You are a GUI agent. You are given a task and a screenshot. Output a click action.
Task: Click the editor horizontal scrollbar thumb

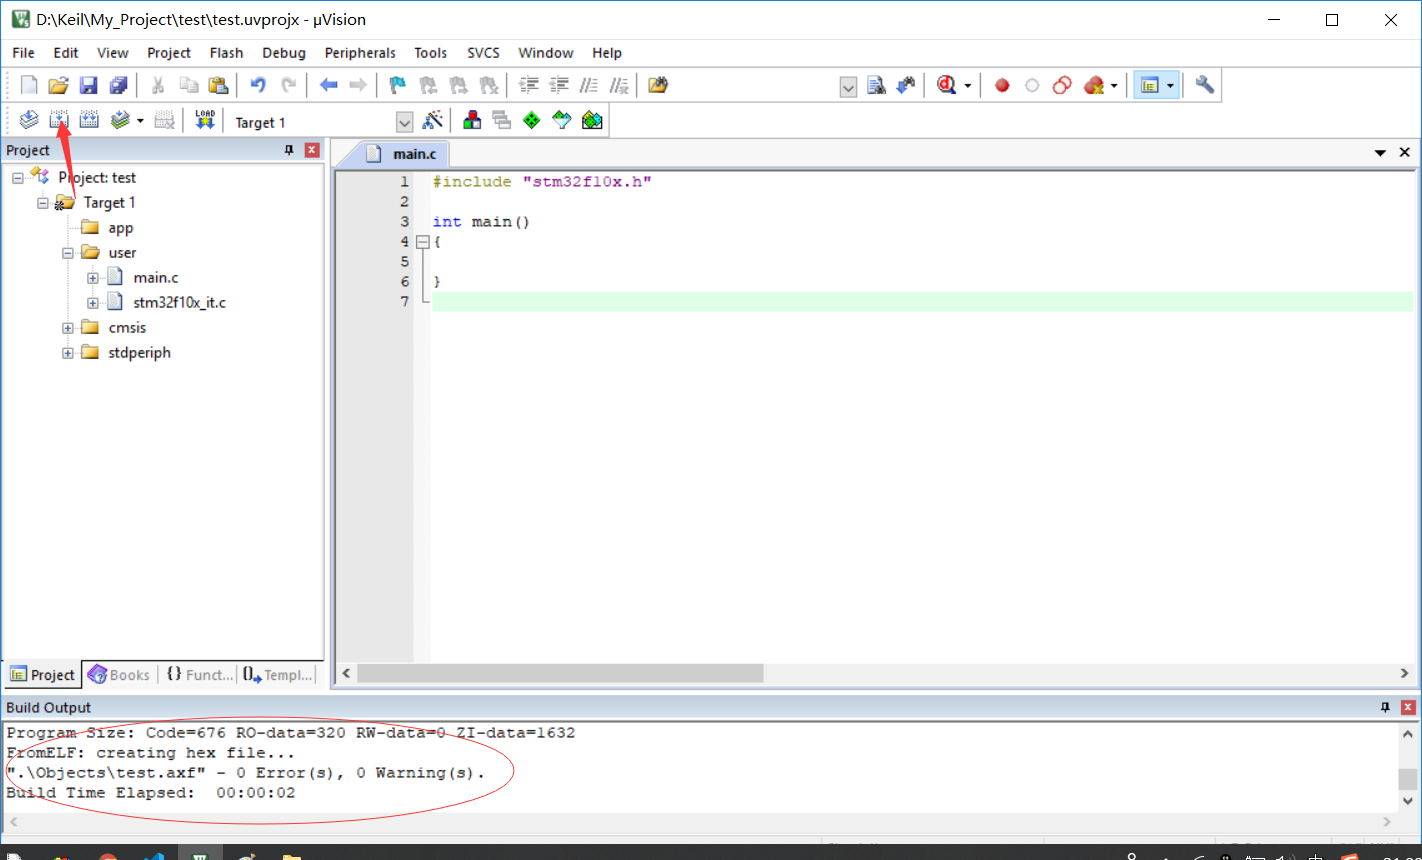point(560,674)
